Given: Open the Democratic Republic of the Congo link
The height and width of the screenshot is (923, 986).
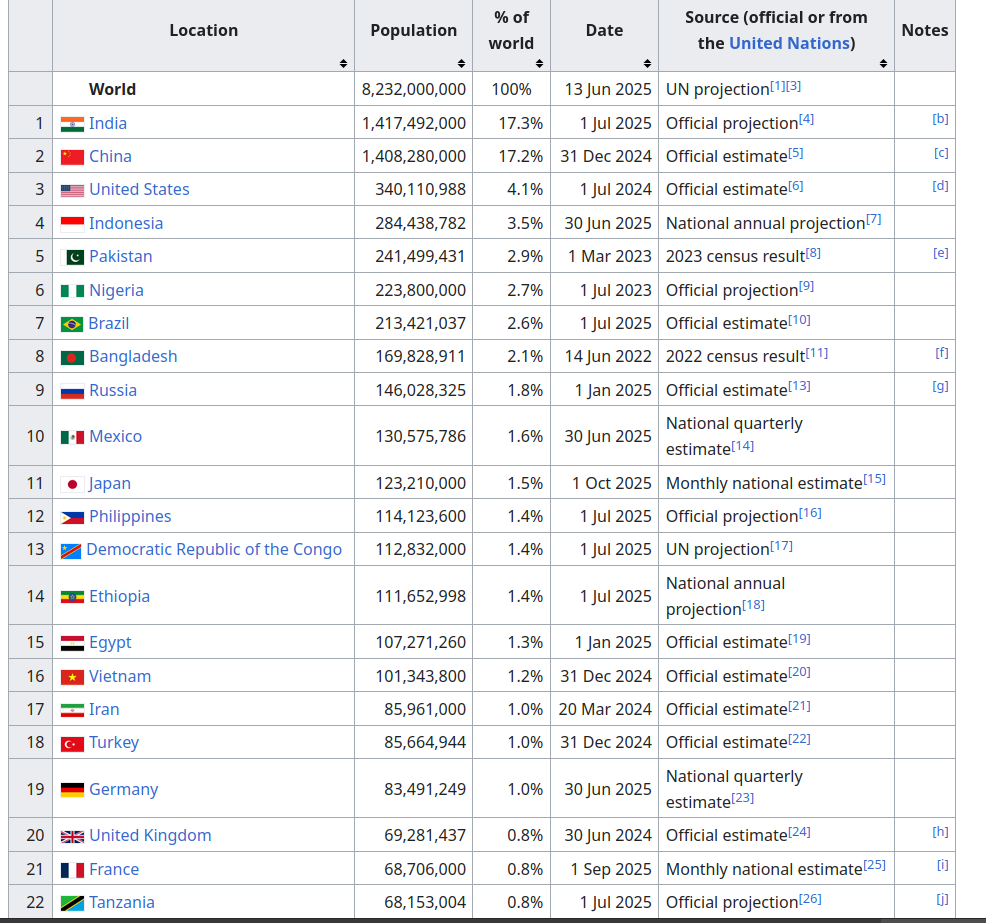Looking at the screenshot, I should (x=214, y=550).
